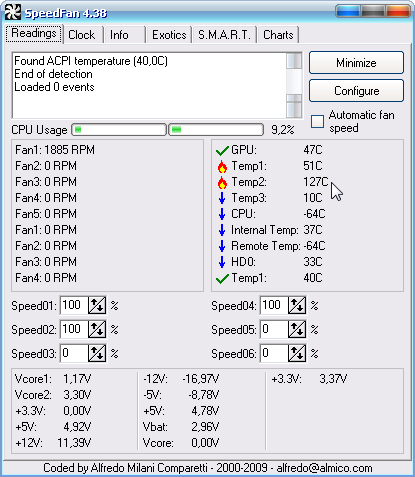Click the blue down arrow beside CPU temperature
The width and height of the screenshot is (415, 477).
point(222,214)
